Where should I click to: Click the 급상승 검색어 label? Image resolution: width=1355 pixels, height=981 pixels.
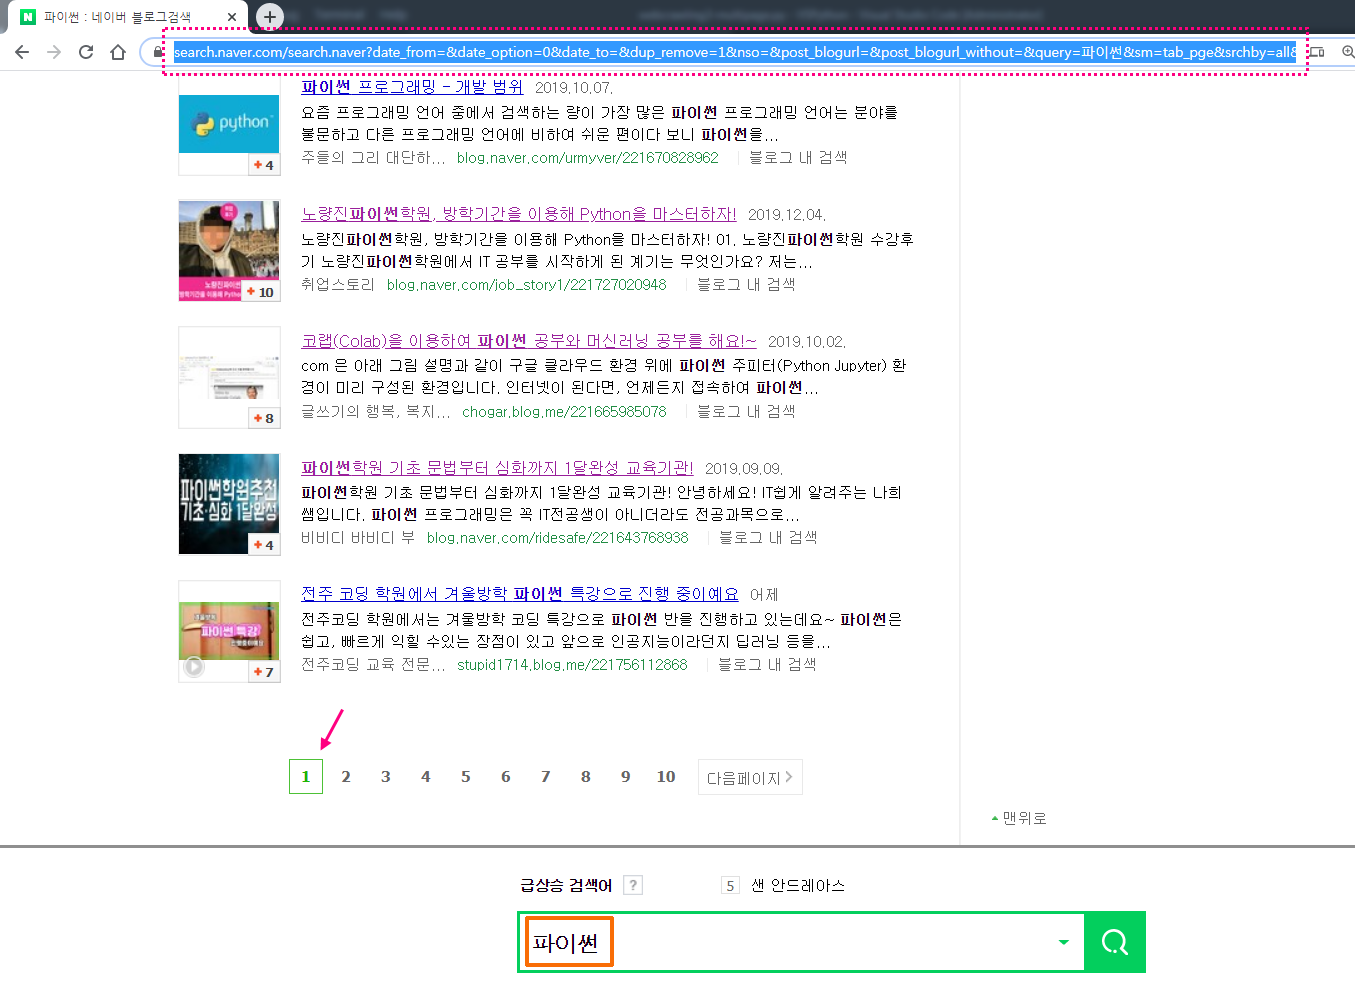(x=566, y=885)
